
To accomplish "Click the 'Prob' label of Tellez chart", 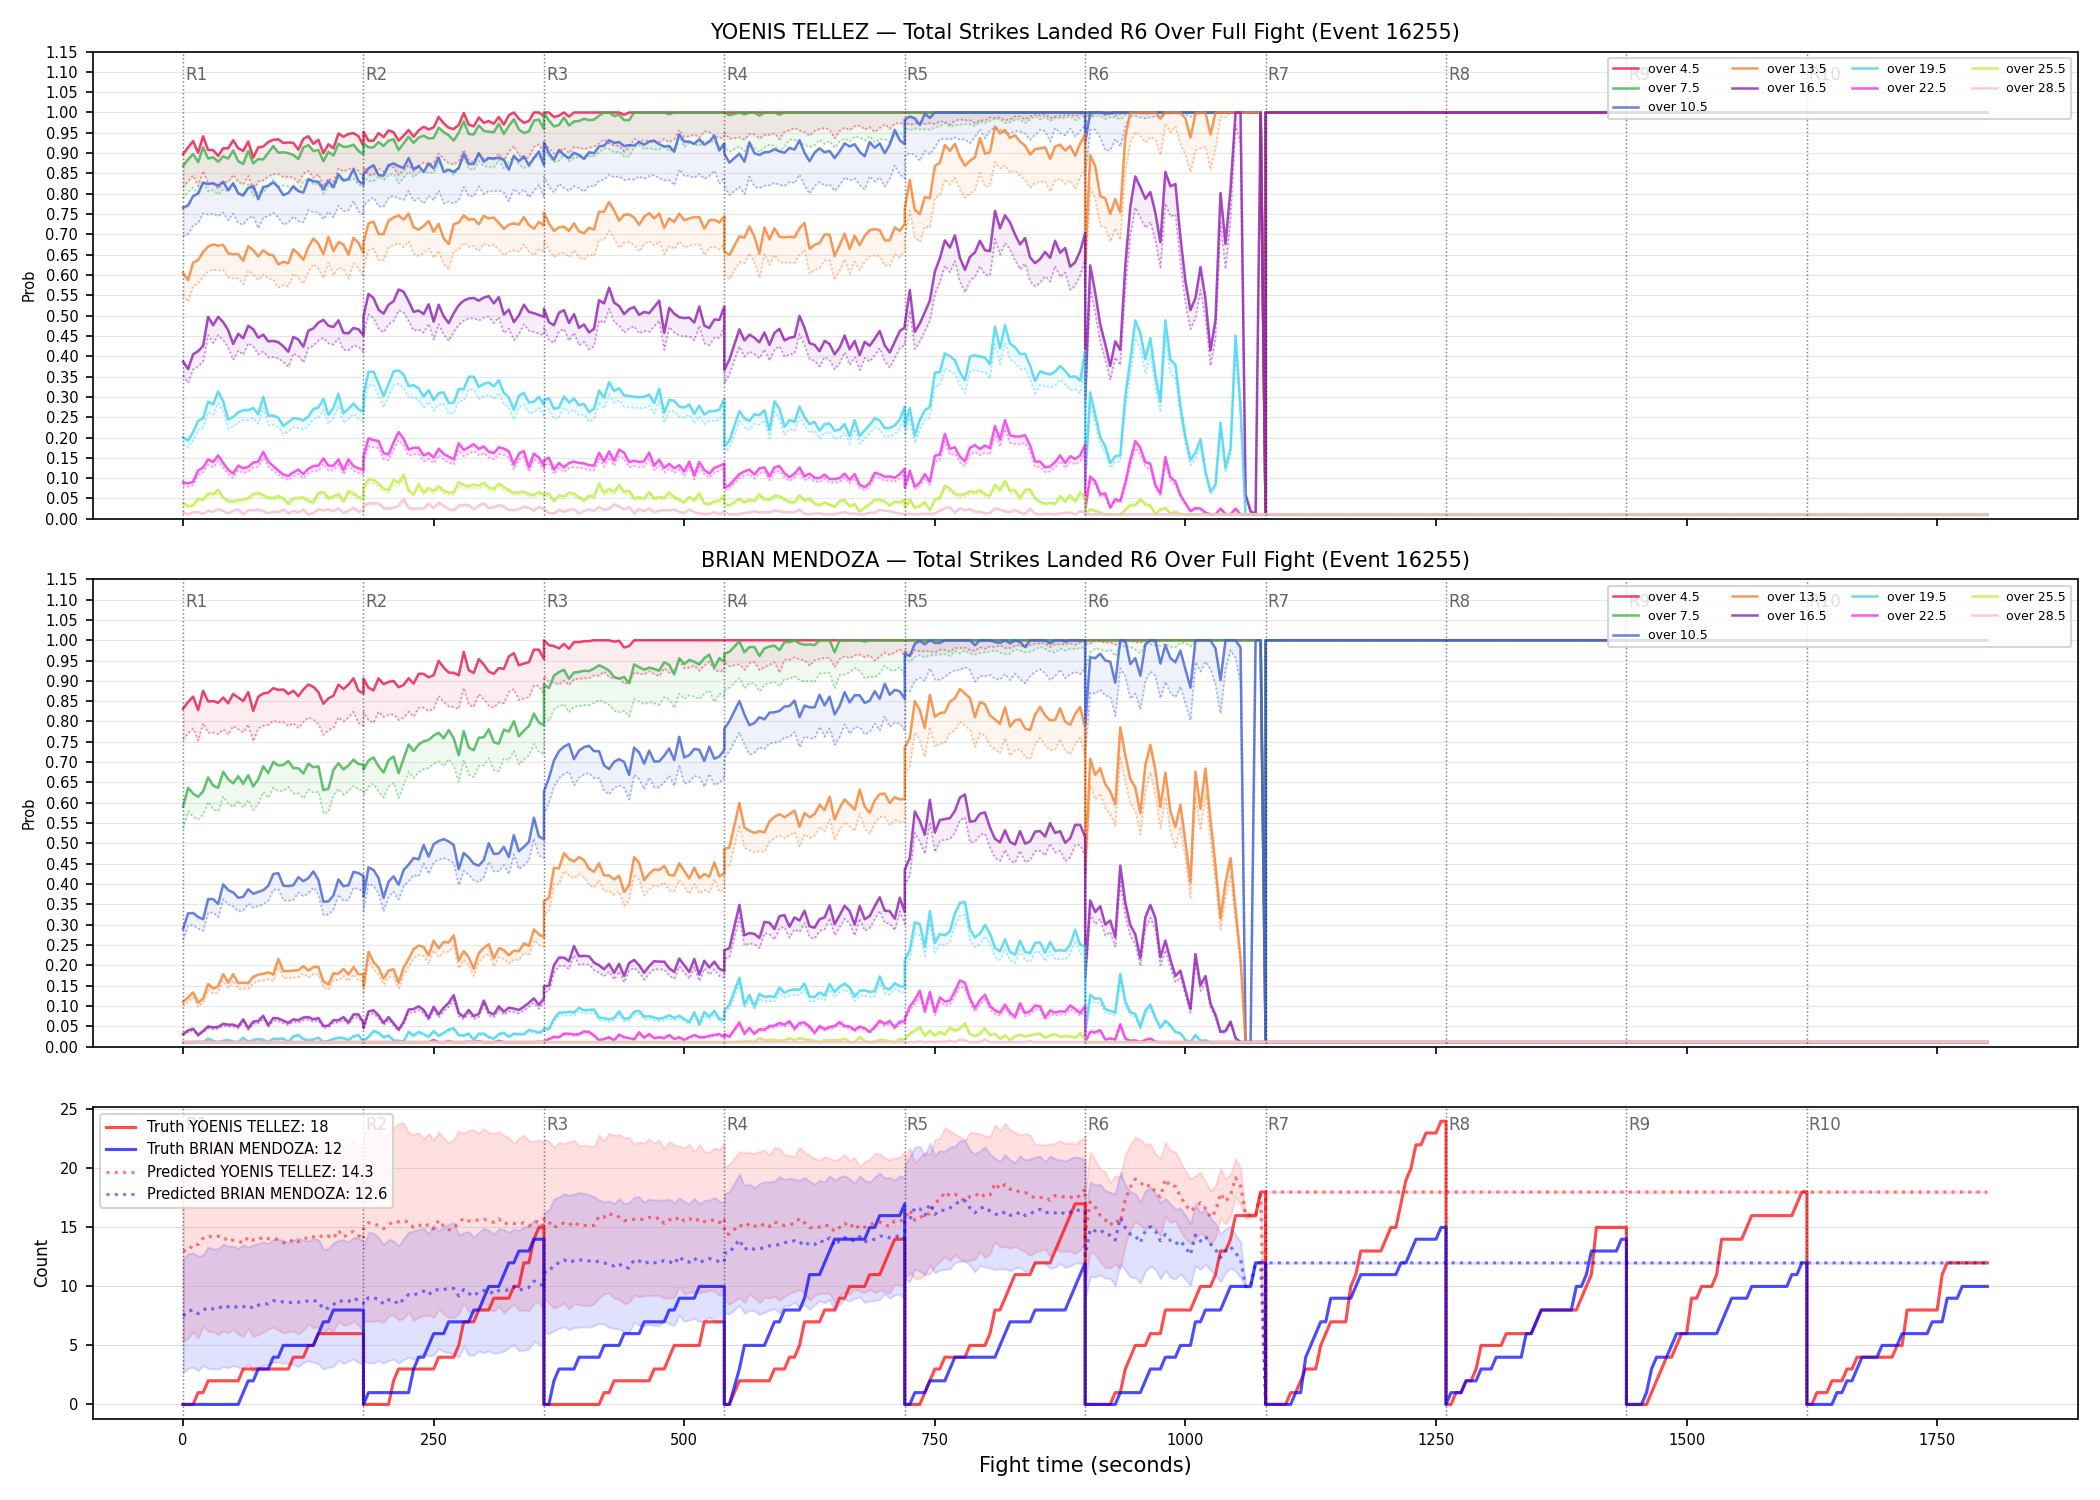I will click(29, 286).
